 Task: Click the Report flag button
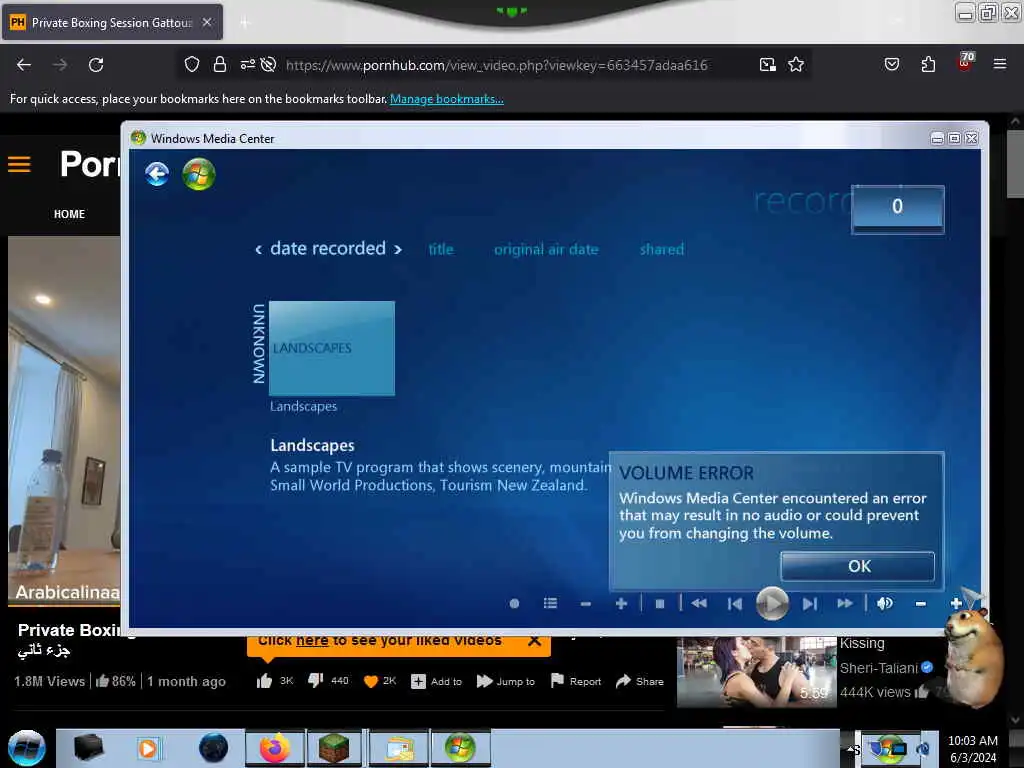[575, 681]
